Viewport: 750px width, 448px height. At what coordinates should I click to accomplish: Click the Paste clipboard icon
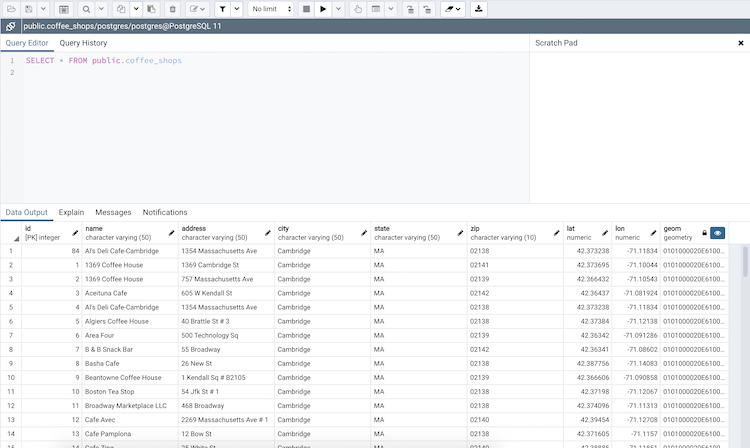[x=150, y=9]
